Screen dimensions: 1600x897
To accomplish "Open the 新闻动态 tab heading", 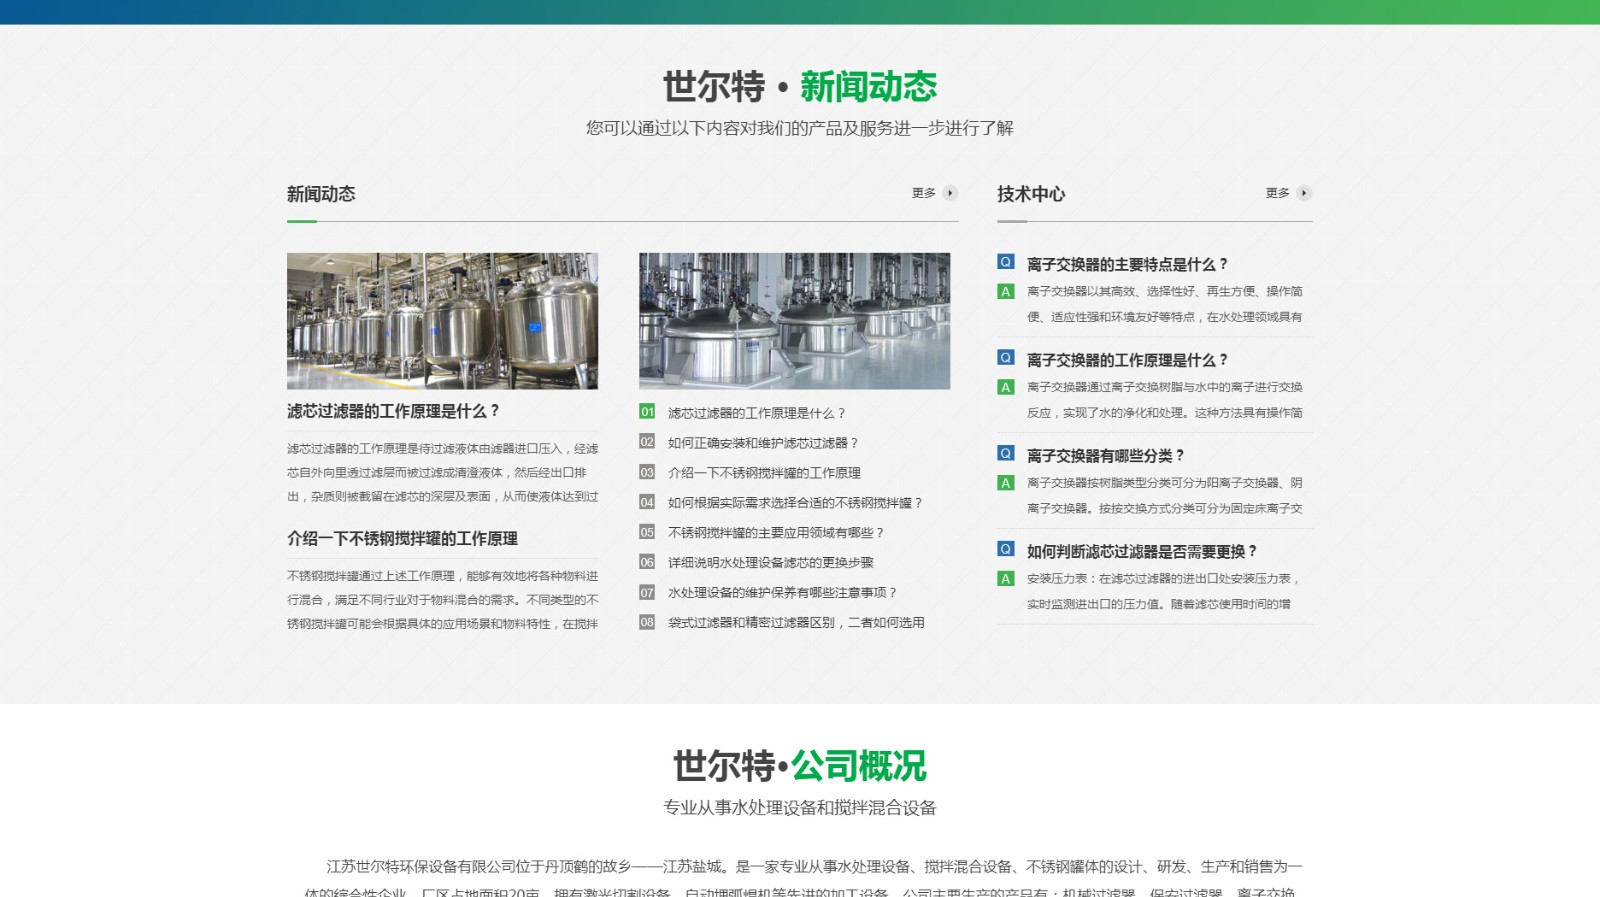I will coord(321,194).
